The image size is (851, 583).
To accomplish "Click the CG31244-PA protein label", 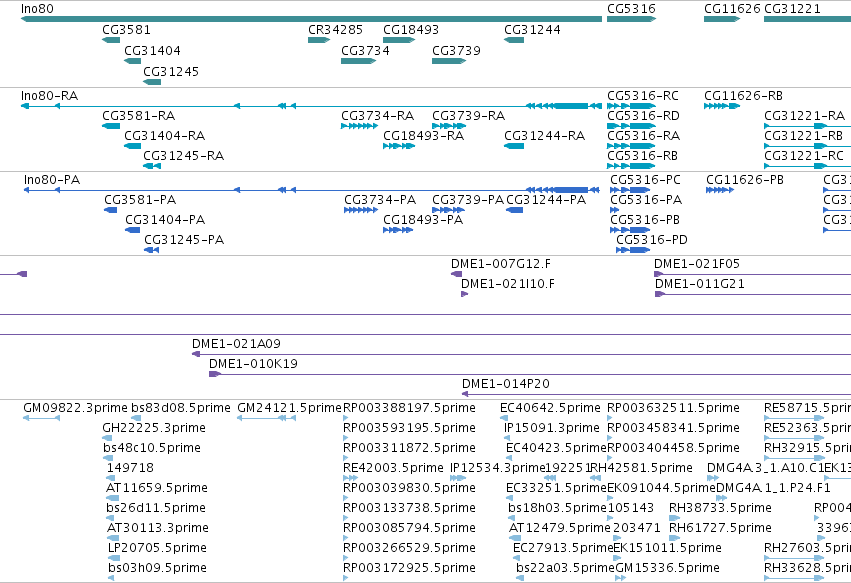I will coord(546,200).
